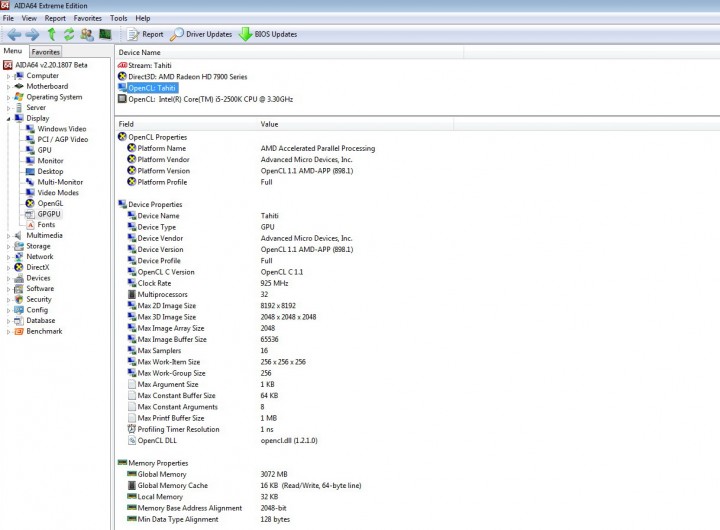
Task: Expand the Computer tree node
Action: coord(8,76)
